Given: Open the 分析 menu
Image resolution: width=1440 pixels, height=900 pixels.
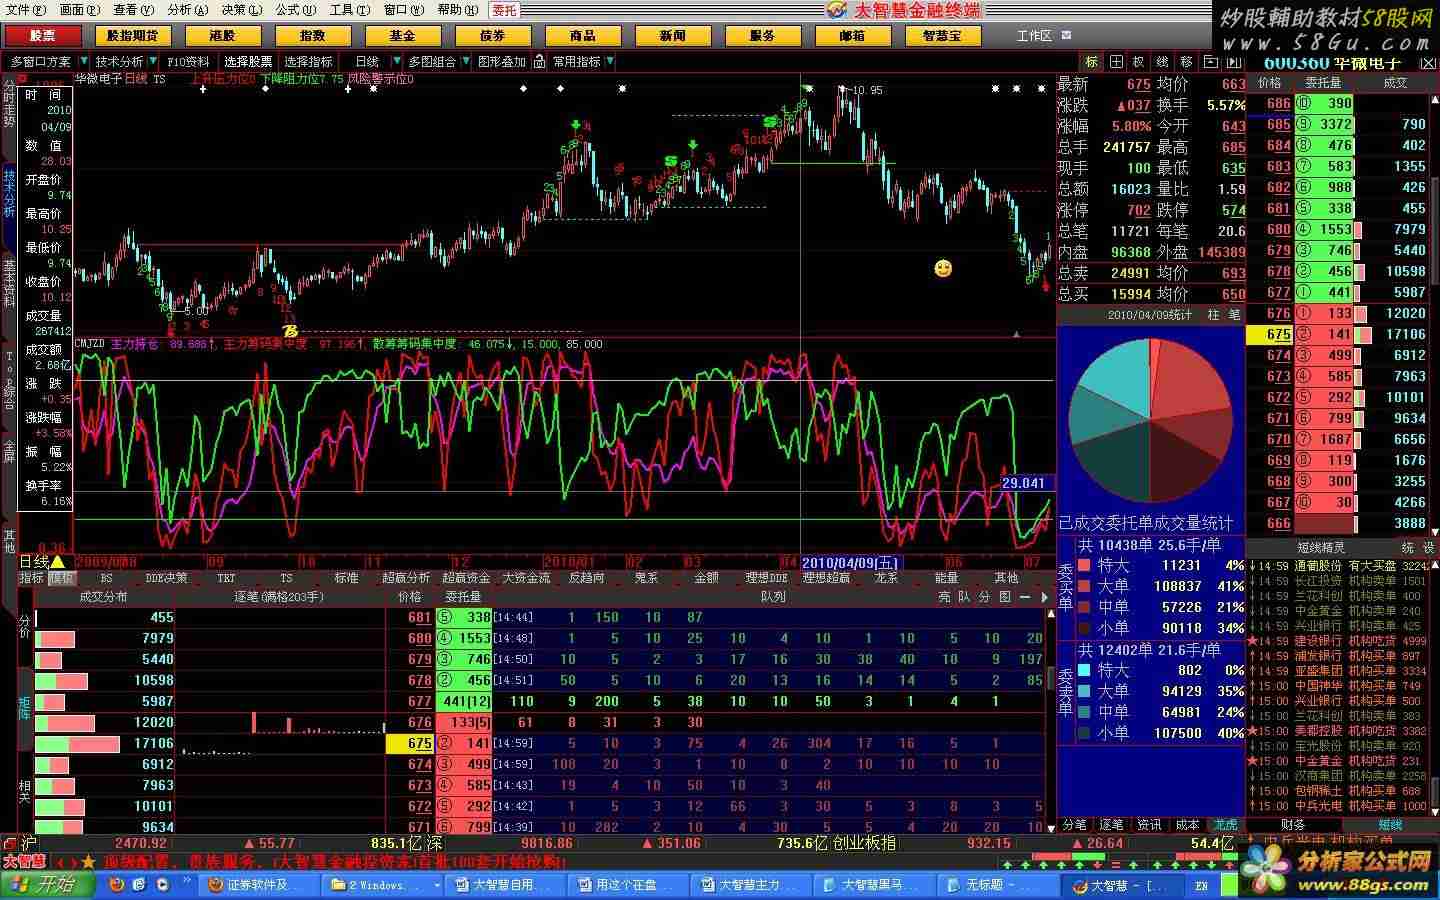Looking at the screenshot, I should [x=187, y=10].
